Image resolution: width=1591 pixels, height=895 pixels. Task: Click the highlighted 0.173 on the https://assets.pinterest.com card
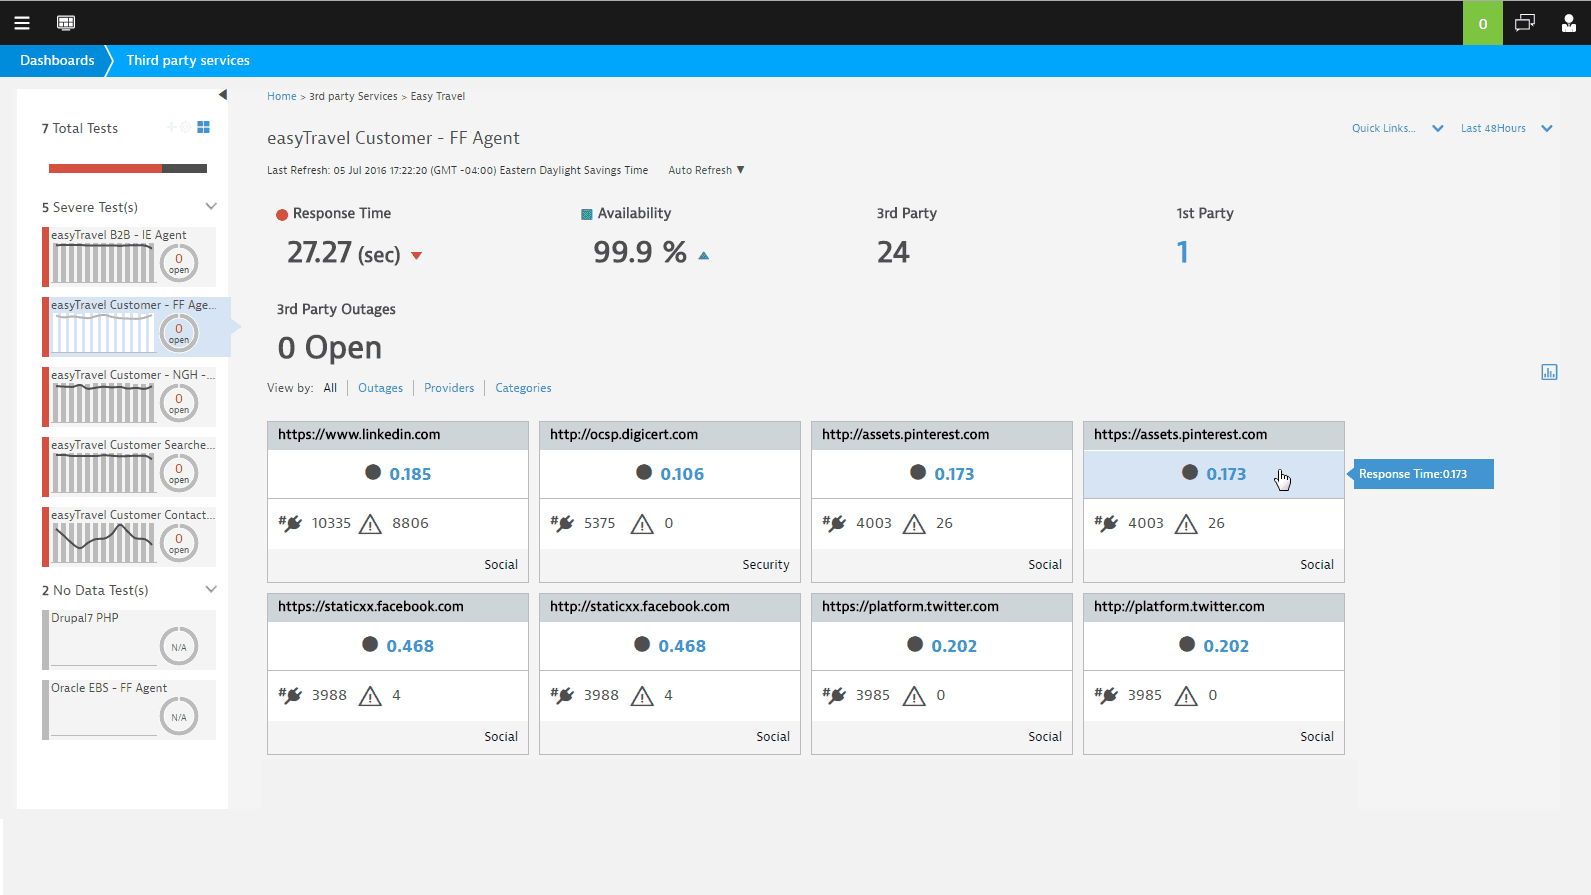[1226, 474]
